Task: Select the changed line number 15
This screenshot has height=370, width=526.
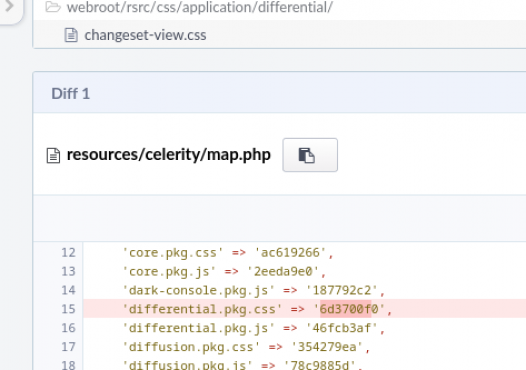Action: point(68,309)
